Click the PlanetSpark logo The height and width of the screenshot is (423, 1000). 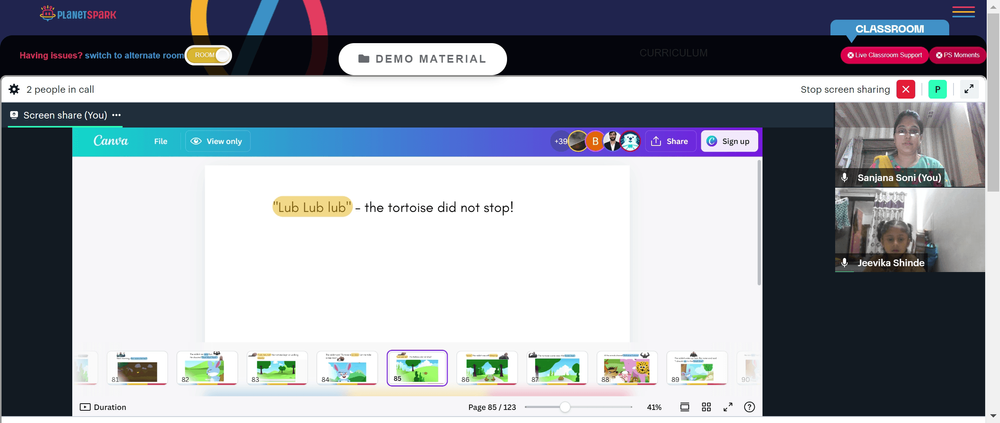click(x=78, y=13)
